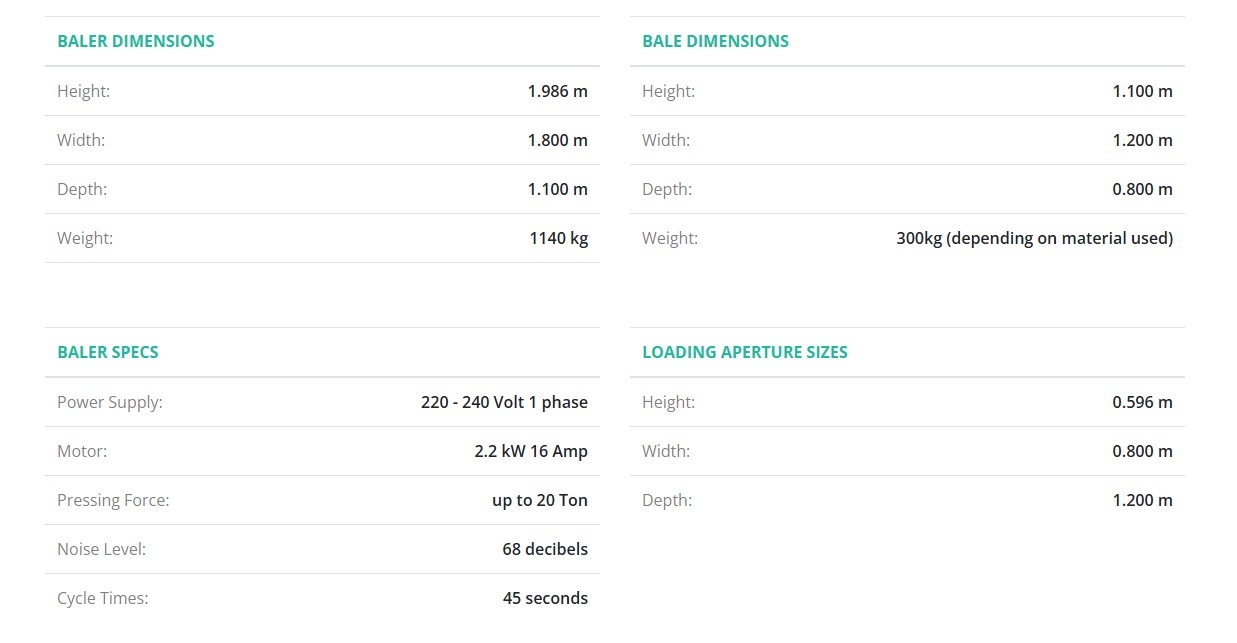Viewport: 1237px width, 643px height.
Task: Click the LOADING APERTURE SIZES heading
Action: pos(744,352)
